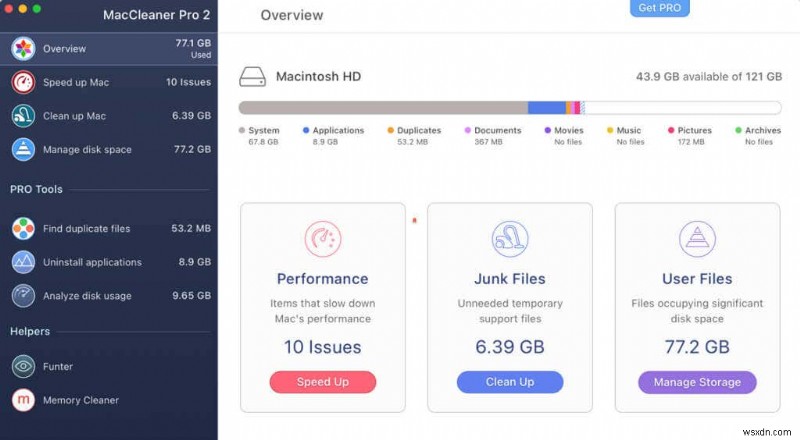Click the Documents legend dot

(x=468, y=130)
